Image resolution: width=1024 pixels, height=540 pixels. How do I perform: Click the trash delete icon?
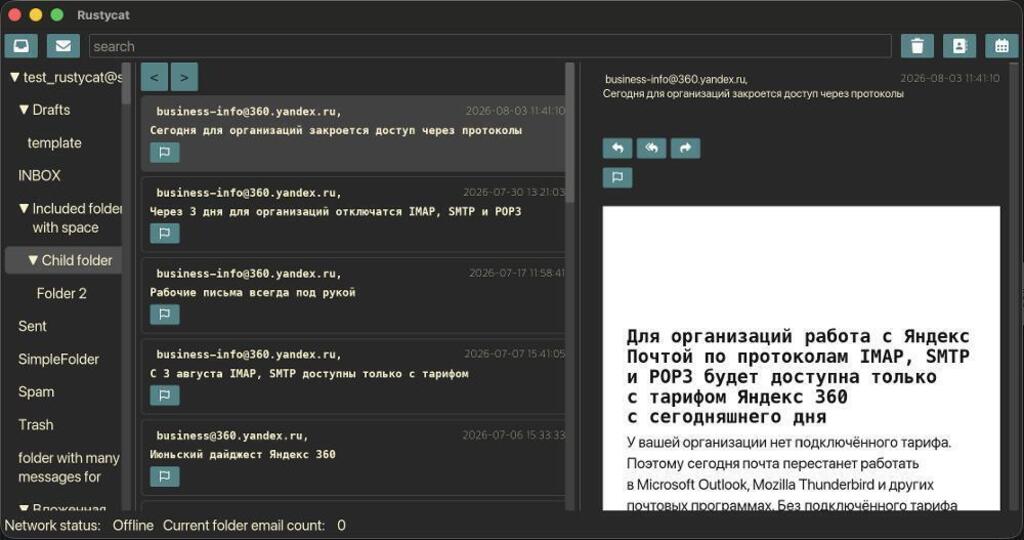click(917, 46)
